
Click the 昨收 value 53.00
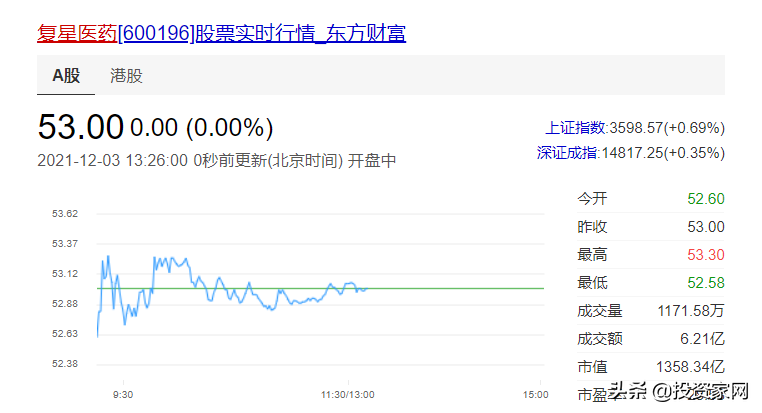(x=706, y=226)
